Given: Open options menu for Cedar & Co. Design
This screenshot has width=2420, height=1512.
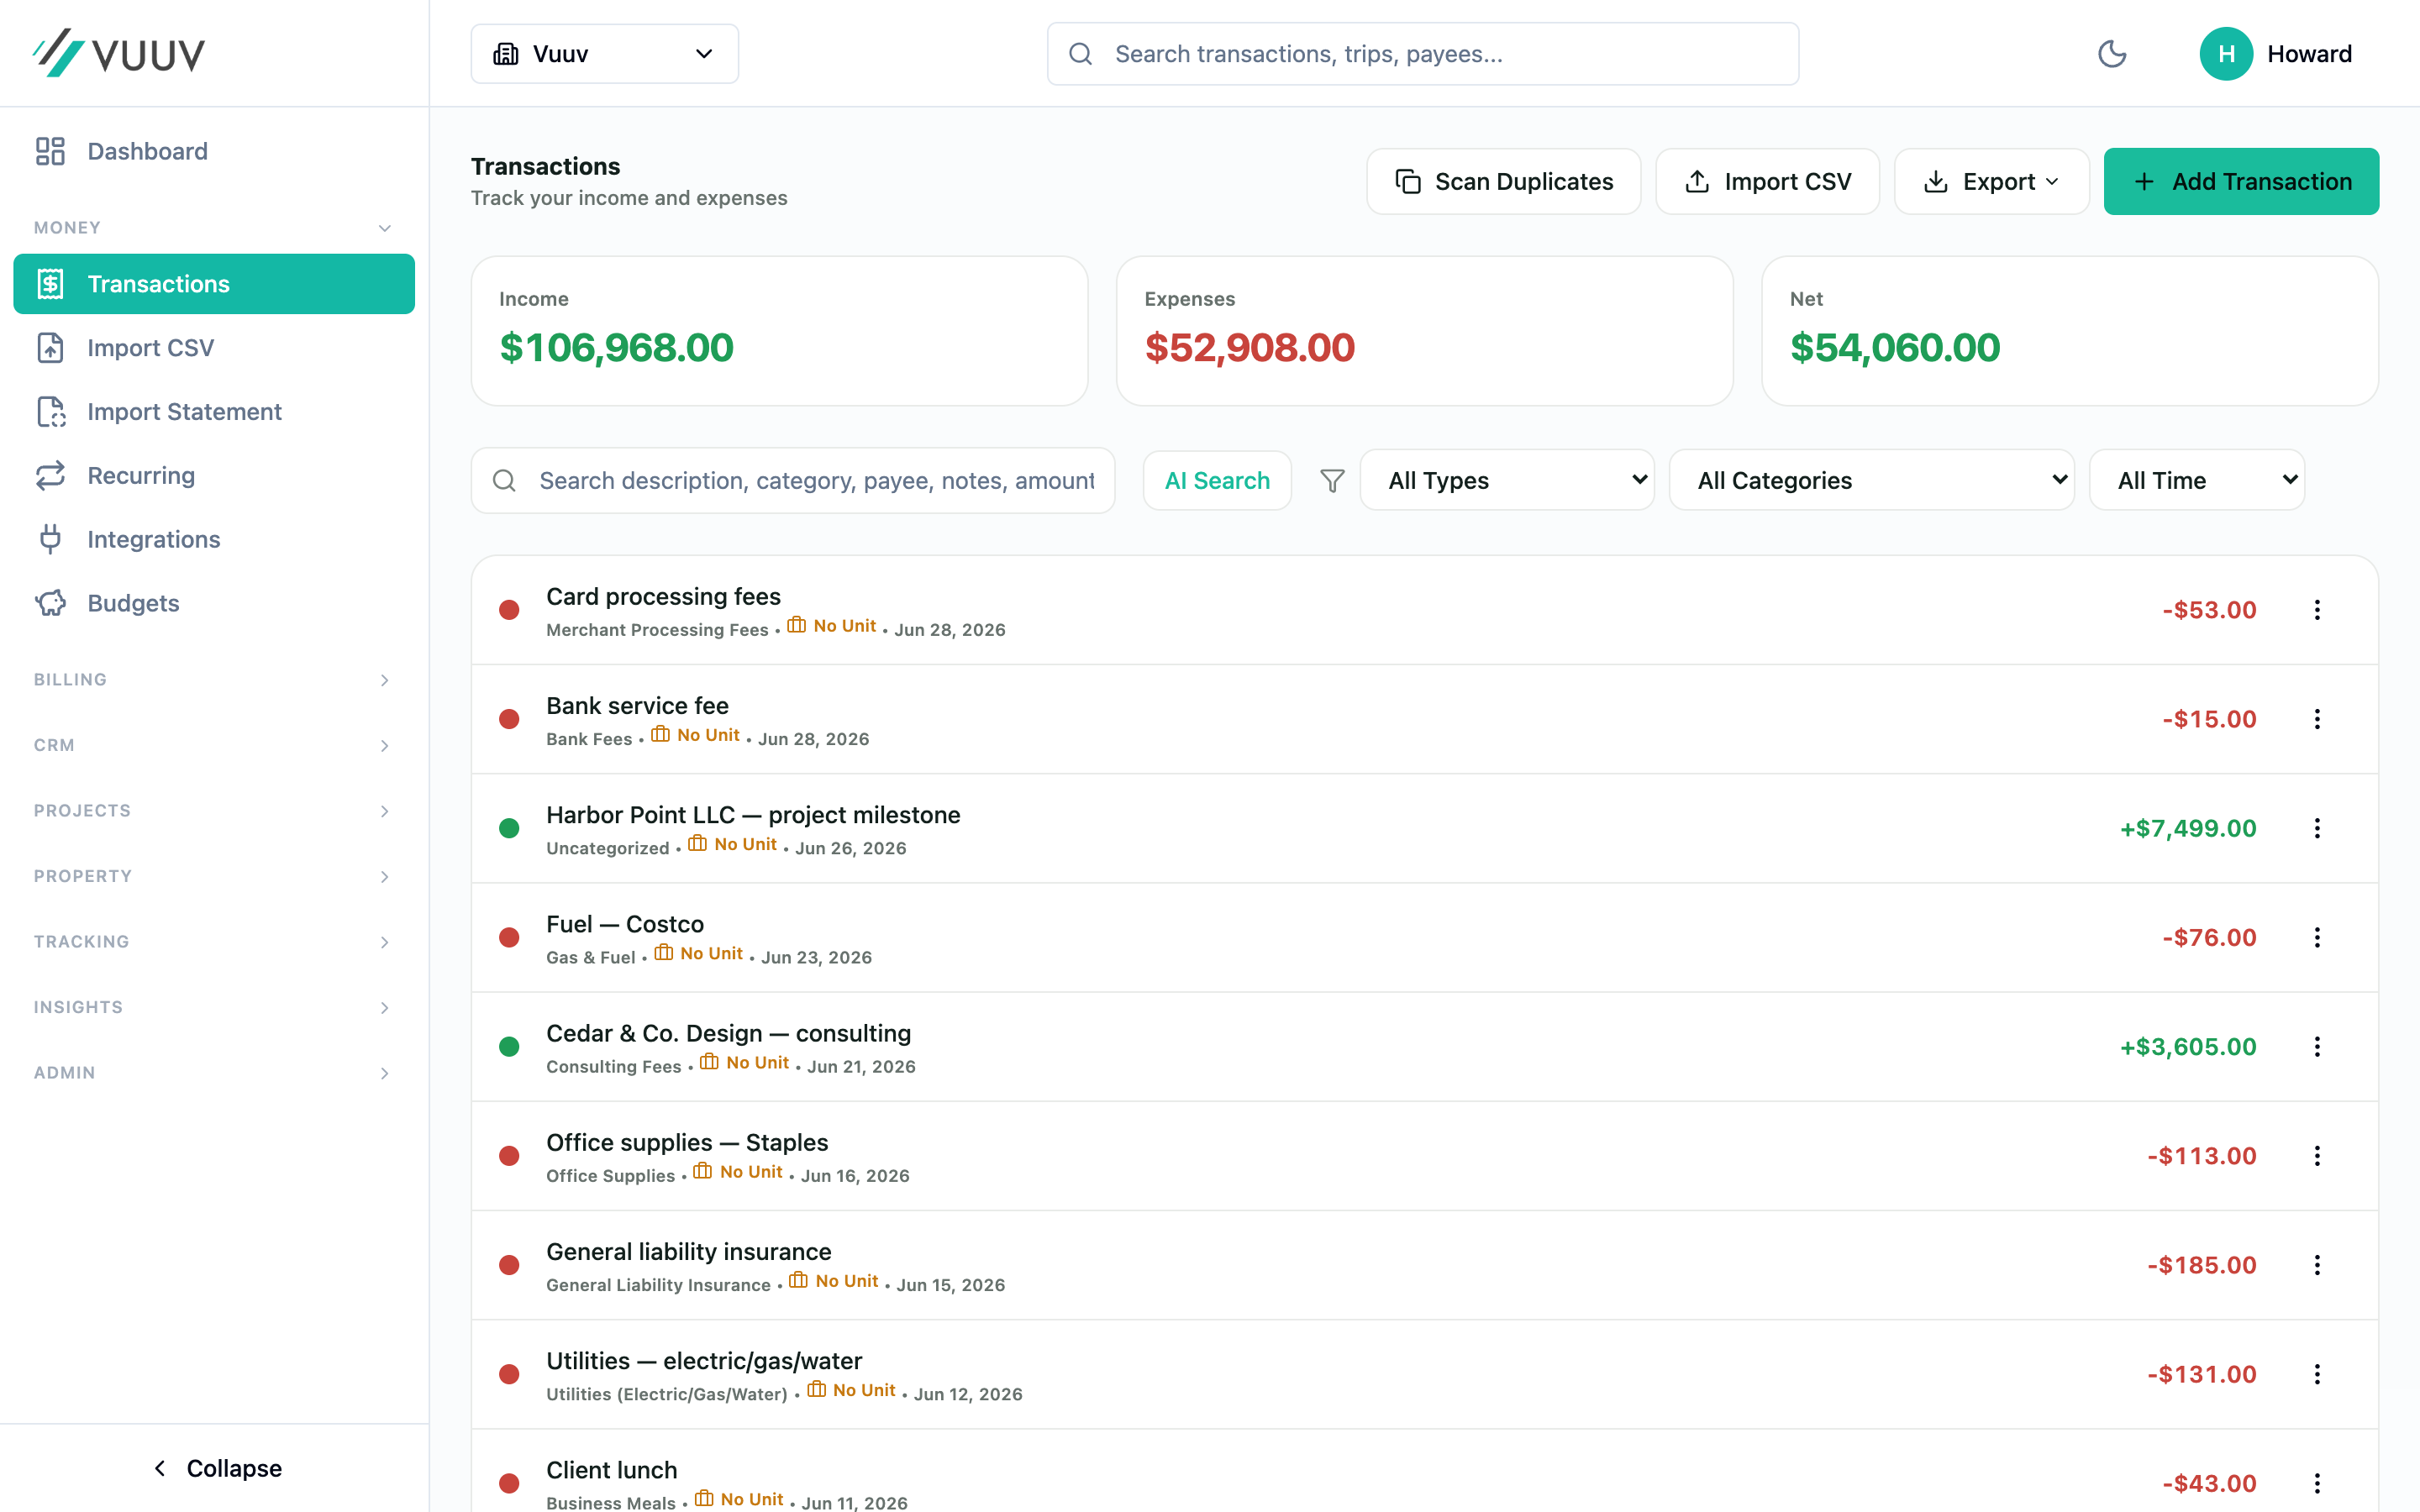Looking at the screenshot, I should coord(2317,1047).
